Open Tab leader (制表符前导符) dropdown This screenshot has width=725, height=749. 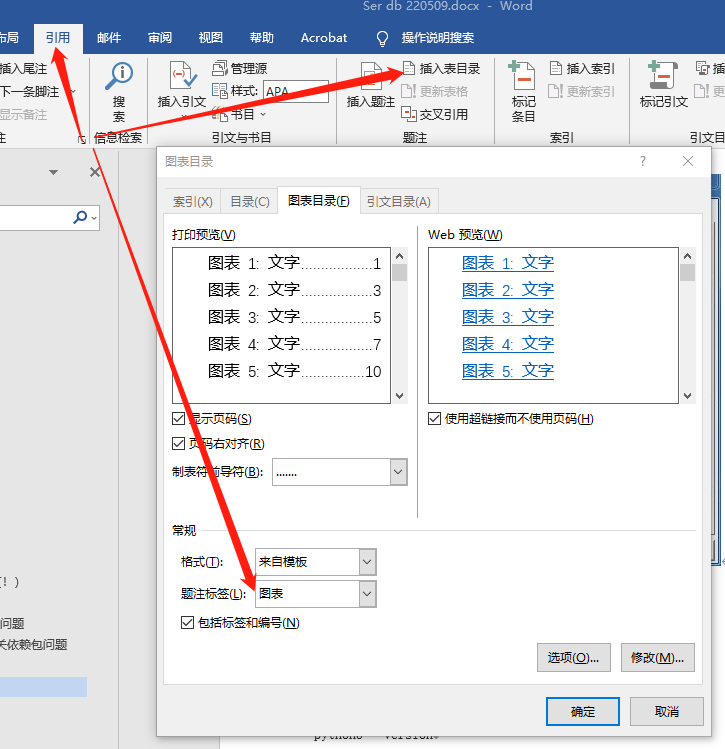point(399,472)
